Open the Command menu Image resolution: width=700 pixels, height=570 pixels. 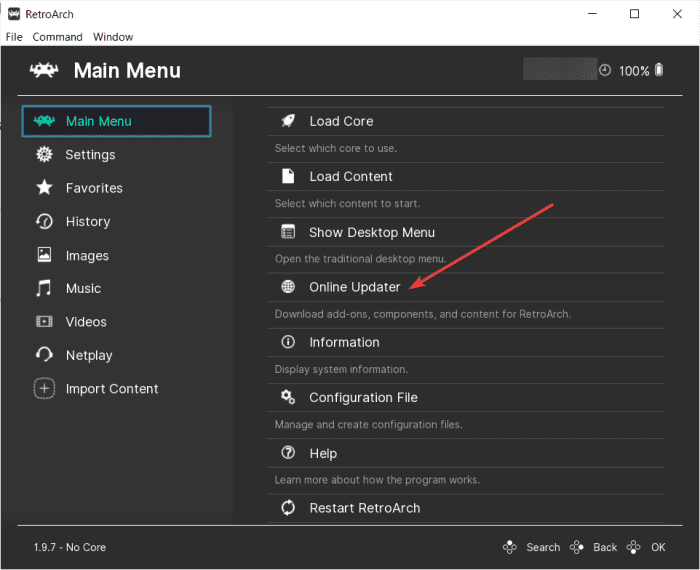(57, 37)
